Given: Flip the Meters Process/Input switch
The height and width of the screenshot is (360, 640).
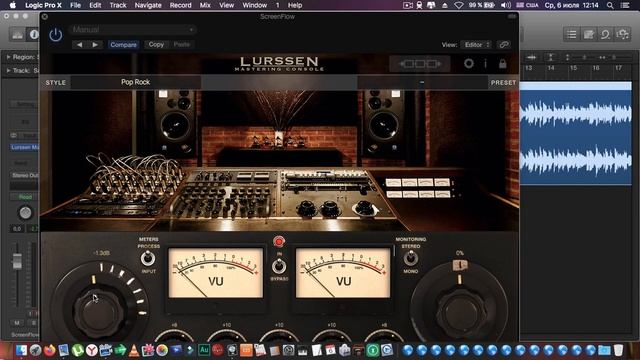Looking at the screenshot, I should tap(148, 258).
